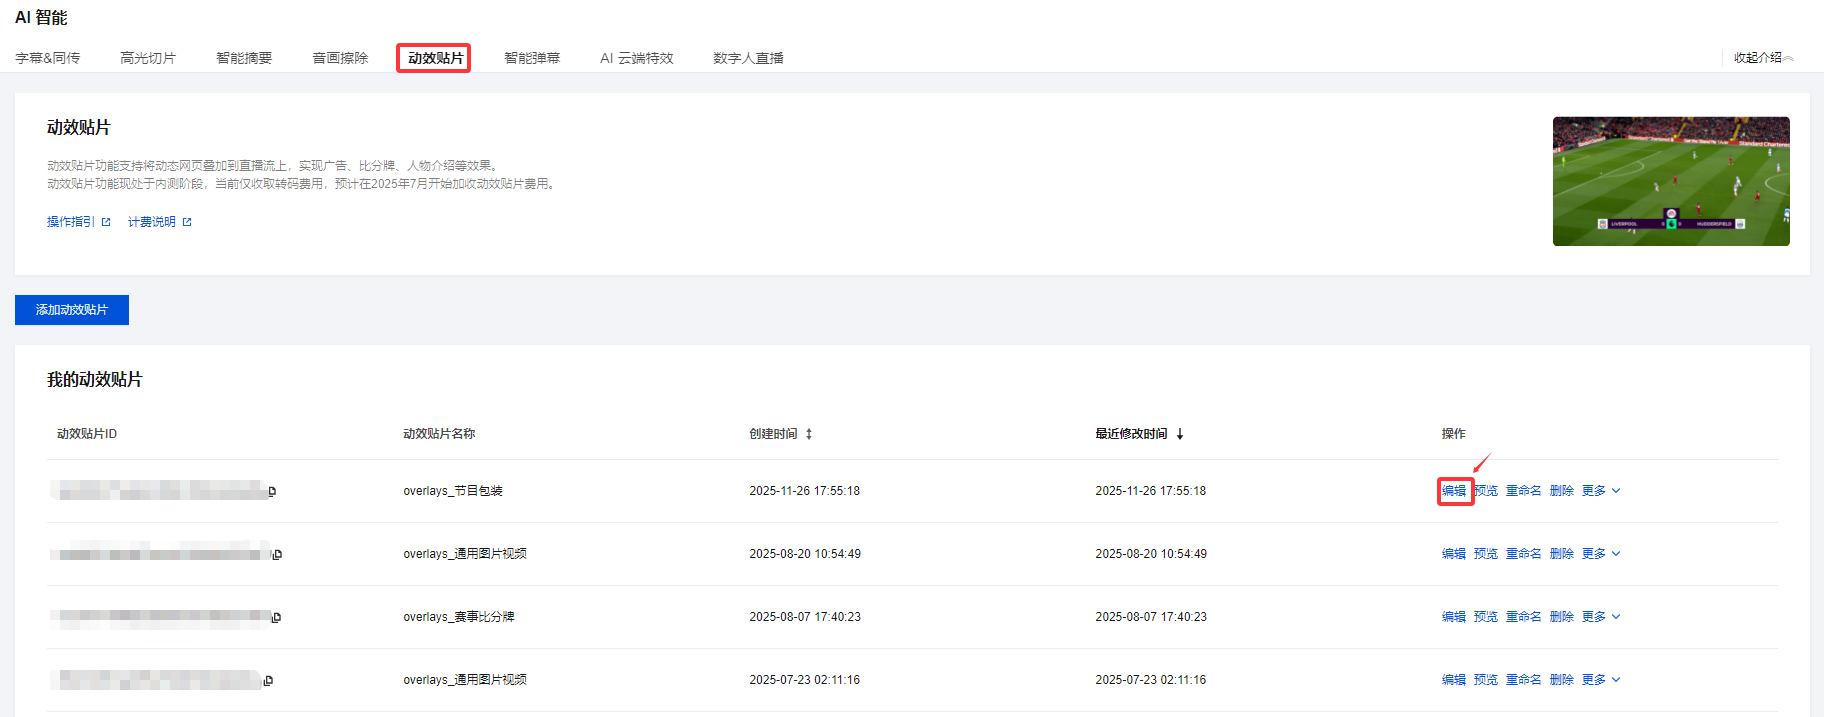Click 添加动效贴片 button
Screen dimensions: 1824x717
click(x=72, y=310)
